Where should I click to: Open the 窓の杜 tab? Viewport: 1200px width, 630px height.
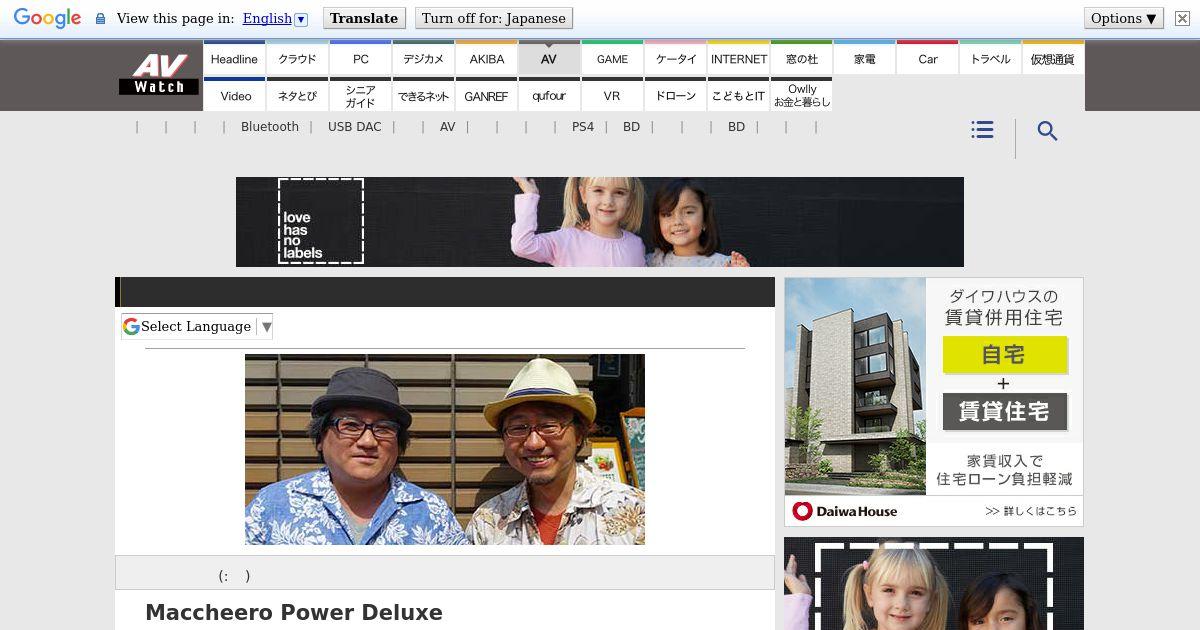(801, 58)
